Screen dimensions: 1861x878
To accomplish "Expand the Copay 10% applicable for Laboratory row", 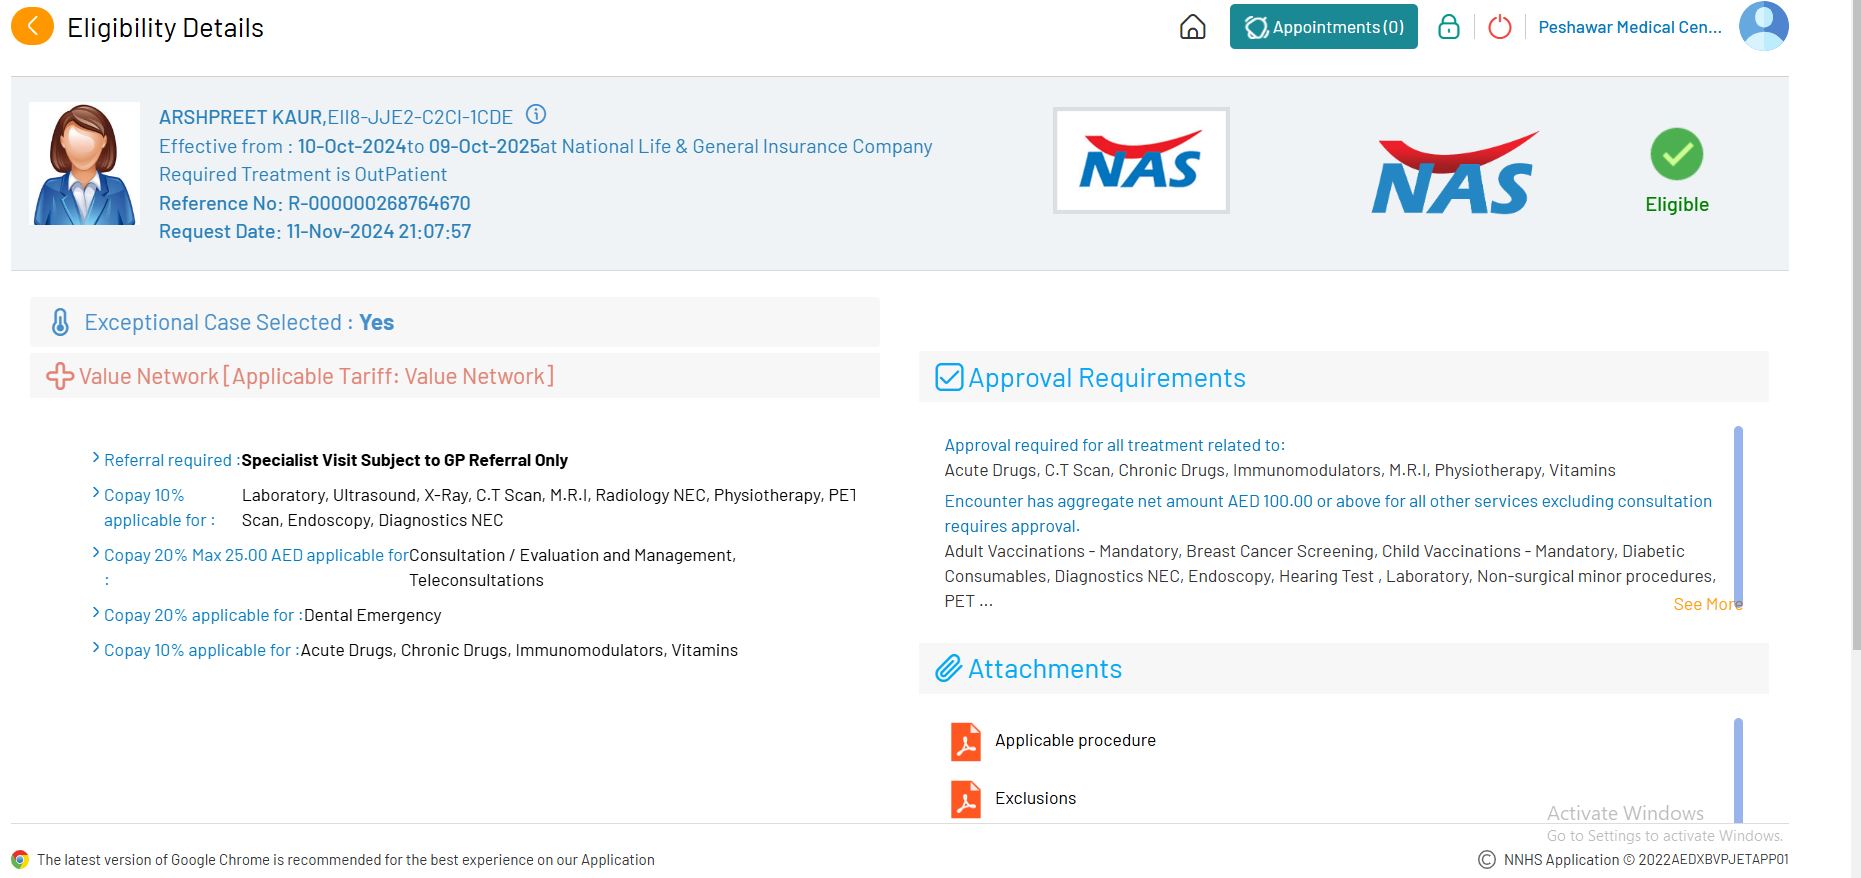I will (x=96, y=493).
